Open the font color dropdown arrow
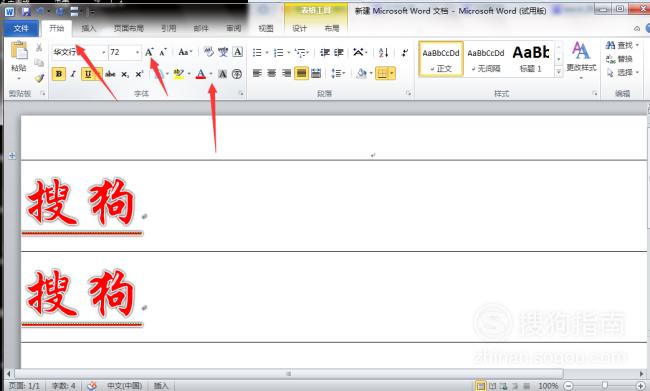The width and height of the screenshot is (650, 391). (x=211, y=74)
